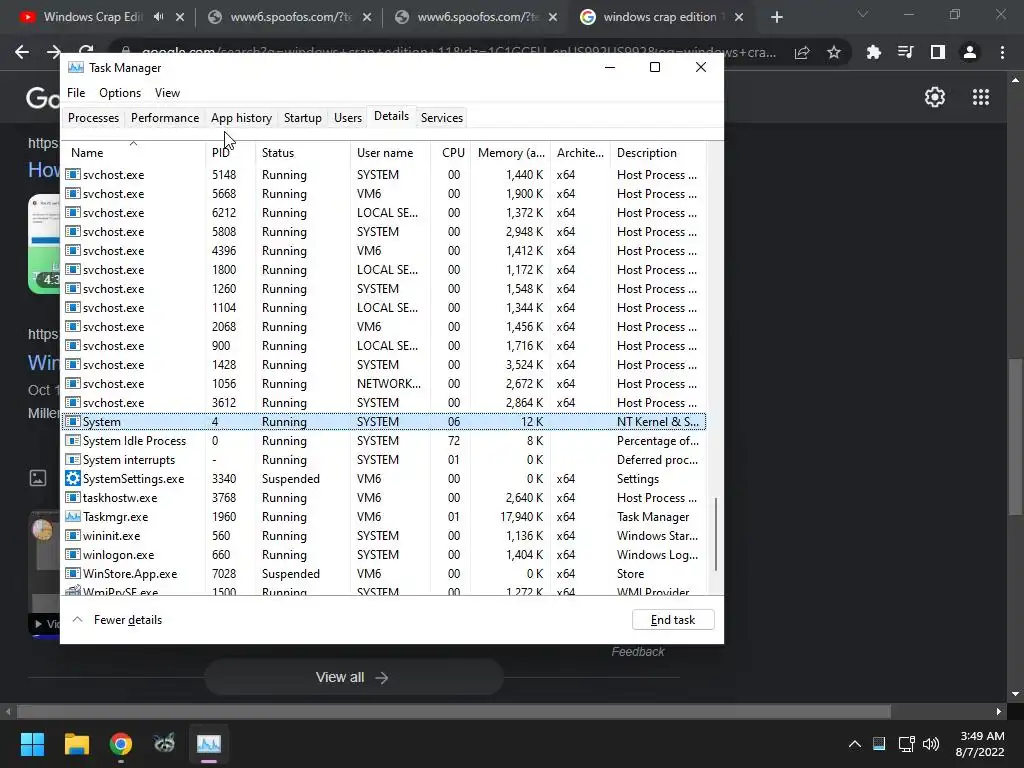Select svchost.exe with PID 5148

384,175
